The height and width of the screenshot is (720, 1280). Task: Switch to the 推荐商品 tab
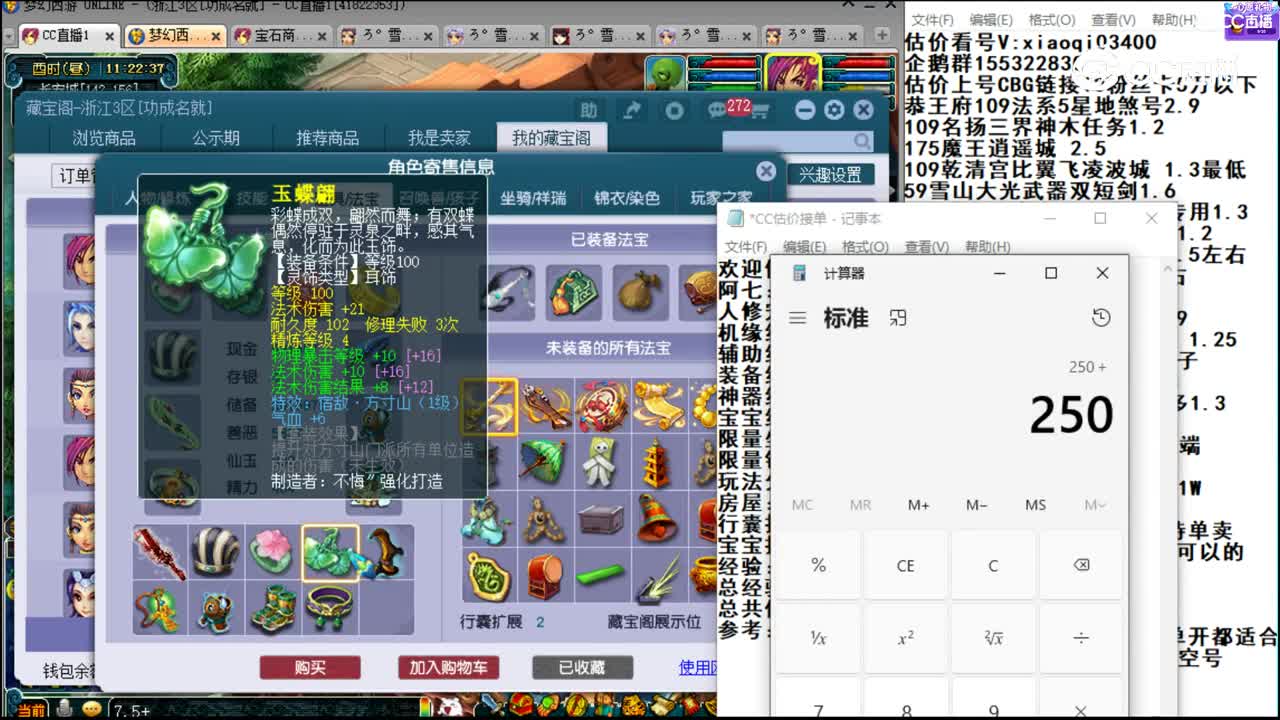[x=327, y=138]
